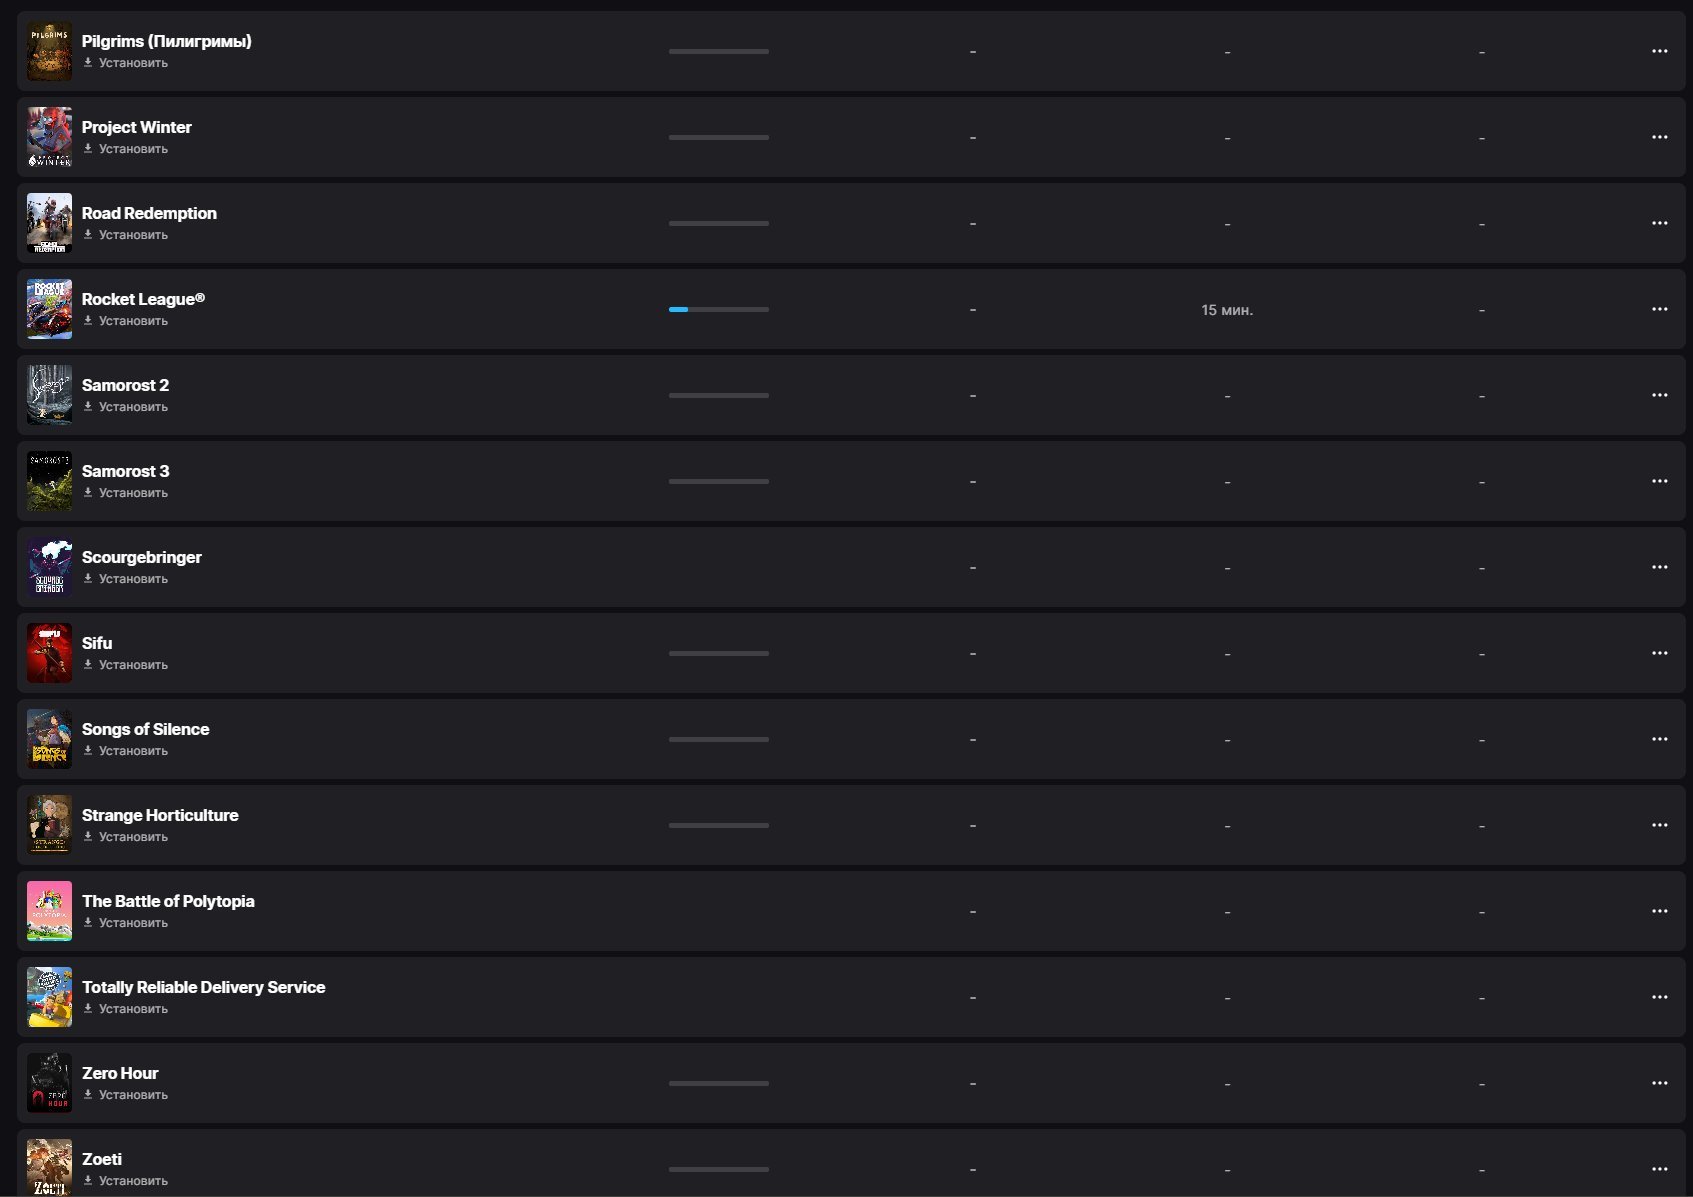
Task: Open the Sifu cover thumbnail
Action: (x=49, y=653)
